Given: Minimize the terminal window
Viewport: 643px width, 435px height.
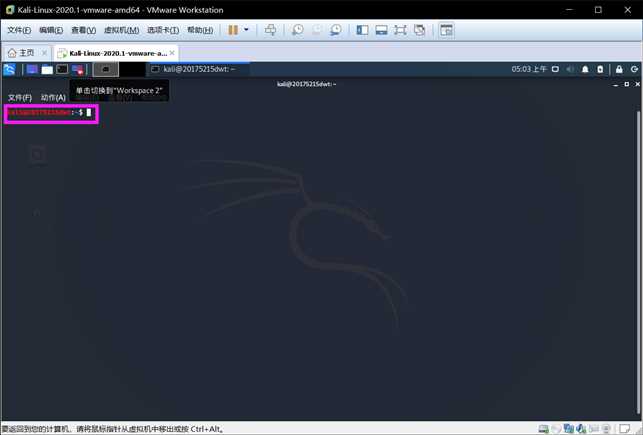Looking at the screenshot, I should (x=616, y=84).
